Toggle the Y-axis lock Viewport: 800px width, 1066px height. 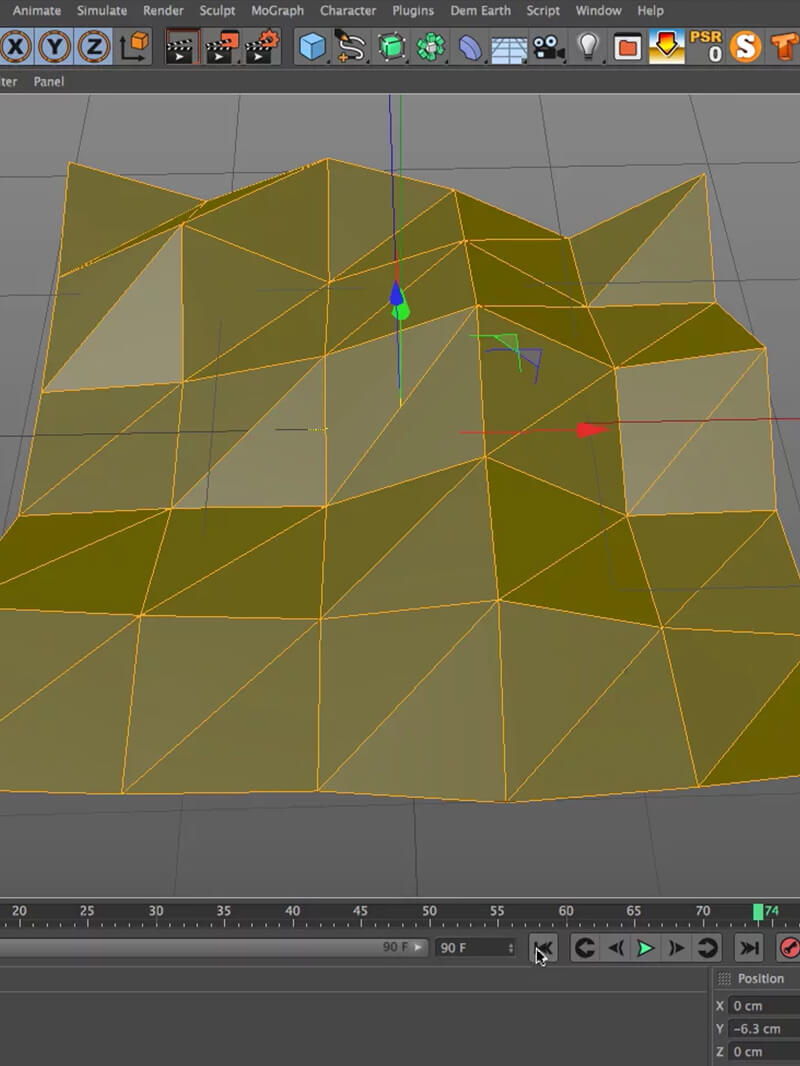coord(57,46)
